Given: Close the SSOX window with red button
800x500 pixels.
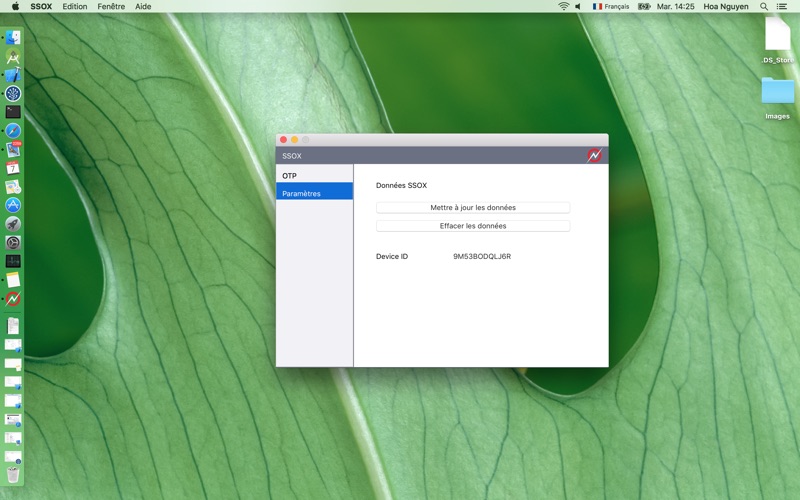Looking at the screenshot, I should (283, 140).
